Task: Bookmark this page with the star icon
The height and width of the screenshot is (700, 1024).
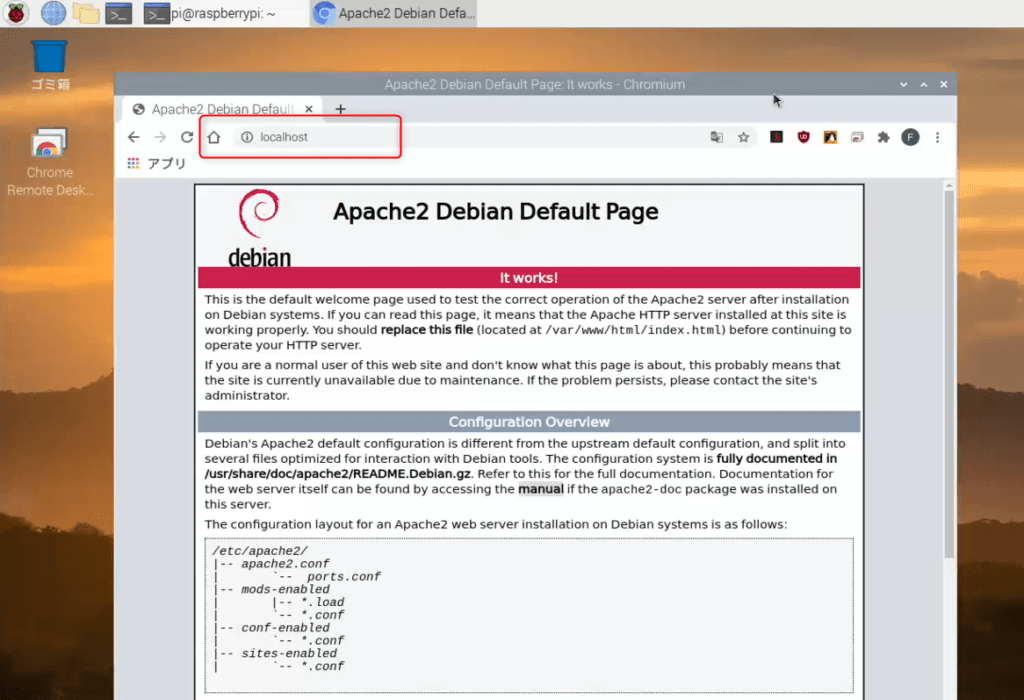Action: [743, 137]
